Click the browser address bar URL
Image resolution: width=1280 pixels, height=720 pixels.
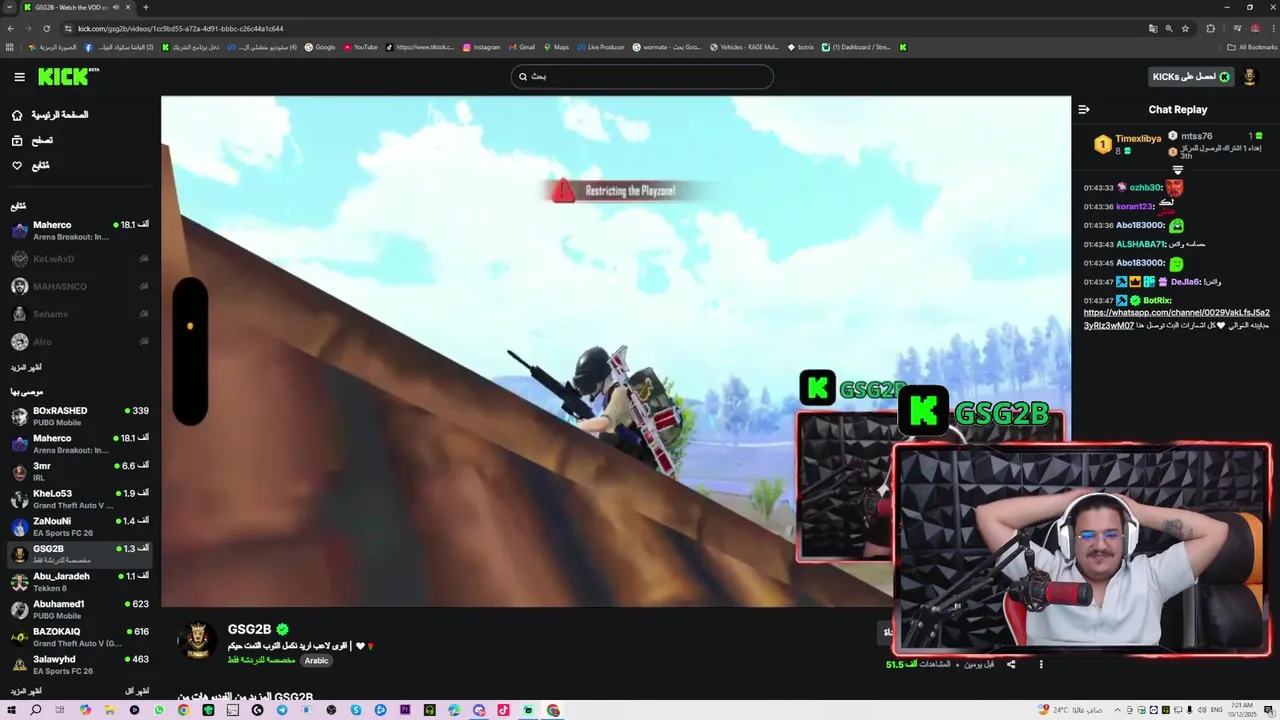point(180,29)
